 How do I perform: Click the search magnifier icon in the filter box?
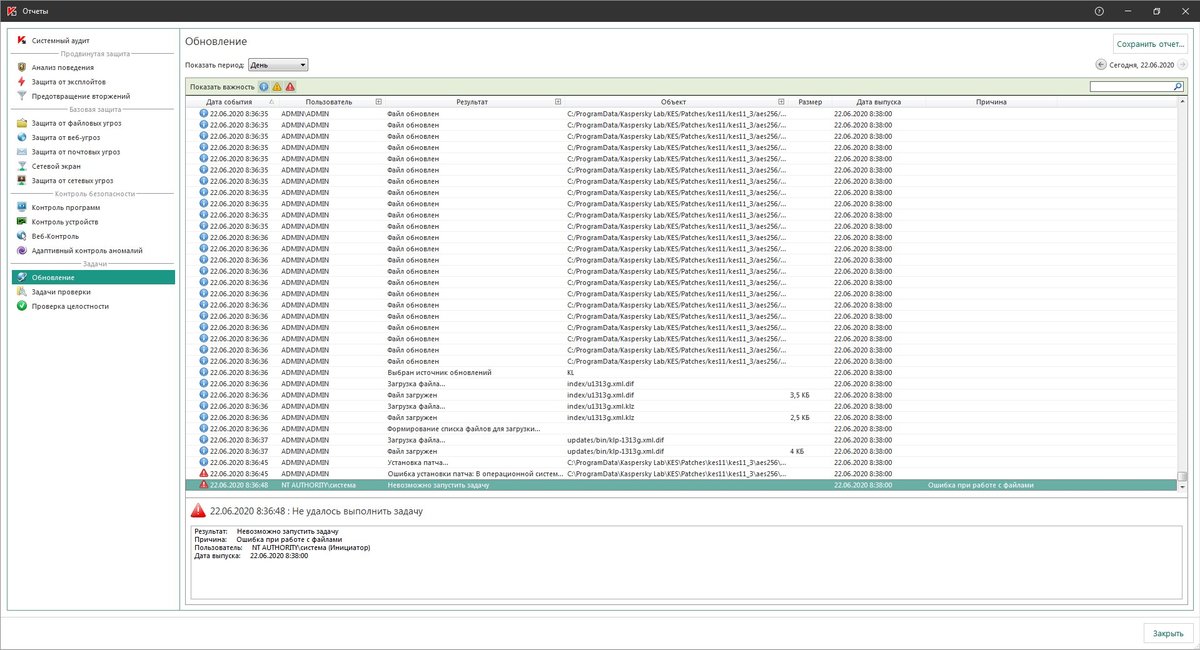[x=1177, y=87]
